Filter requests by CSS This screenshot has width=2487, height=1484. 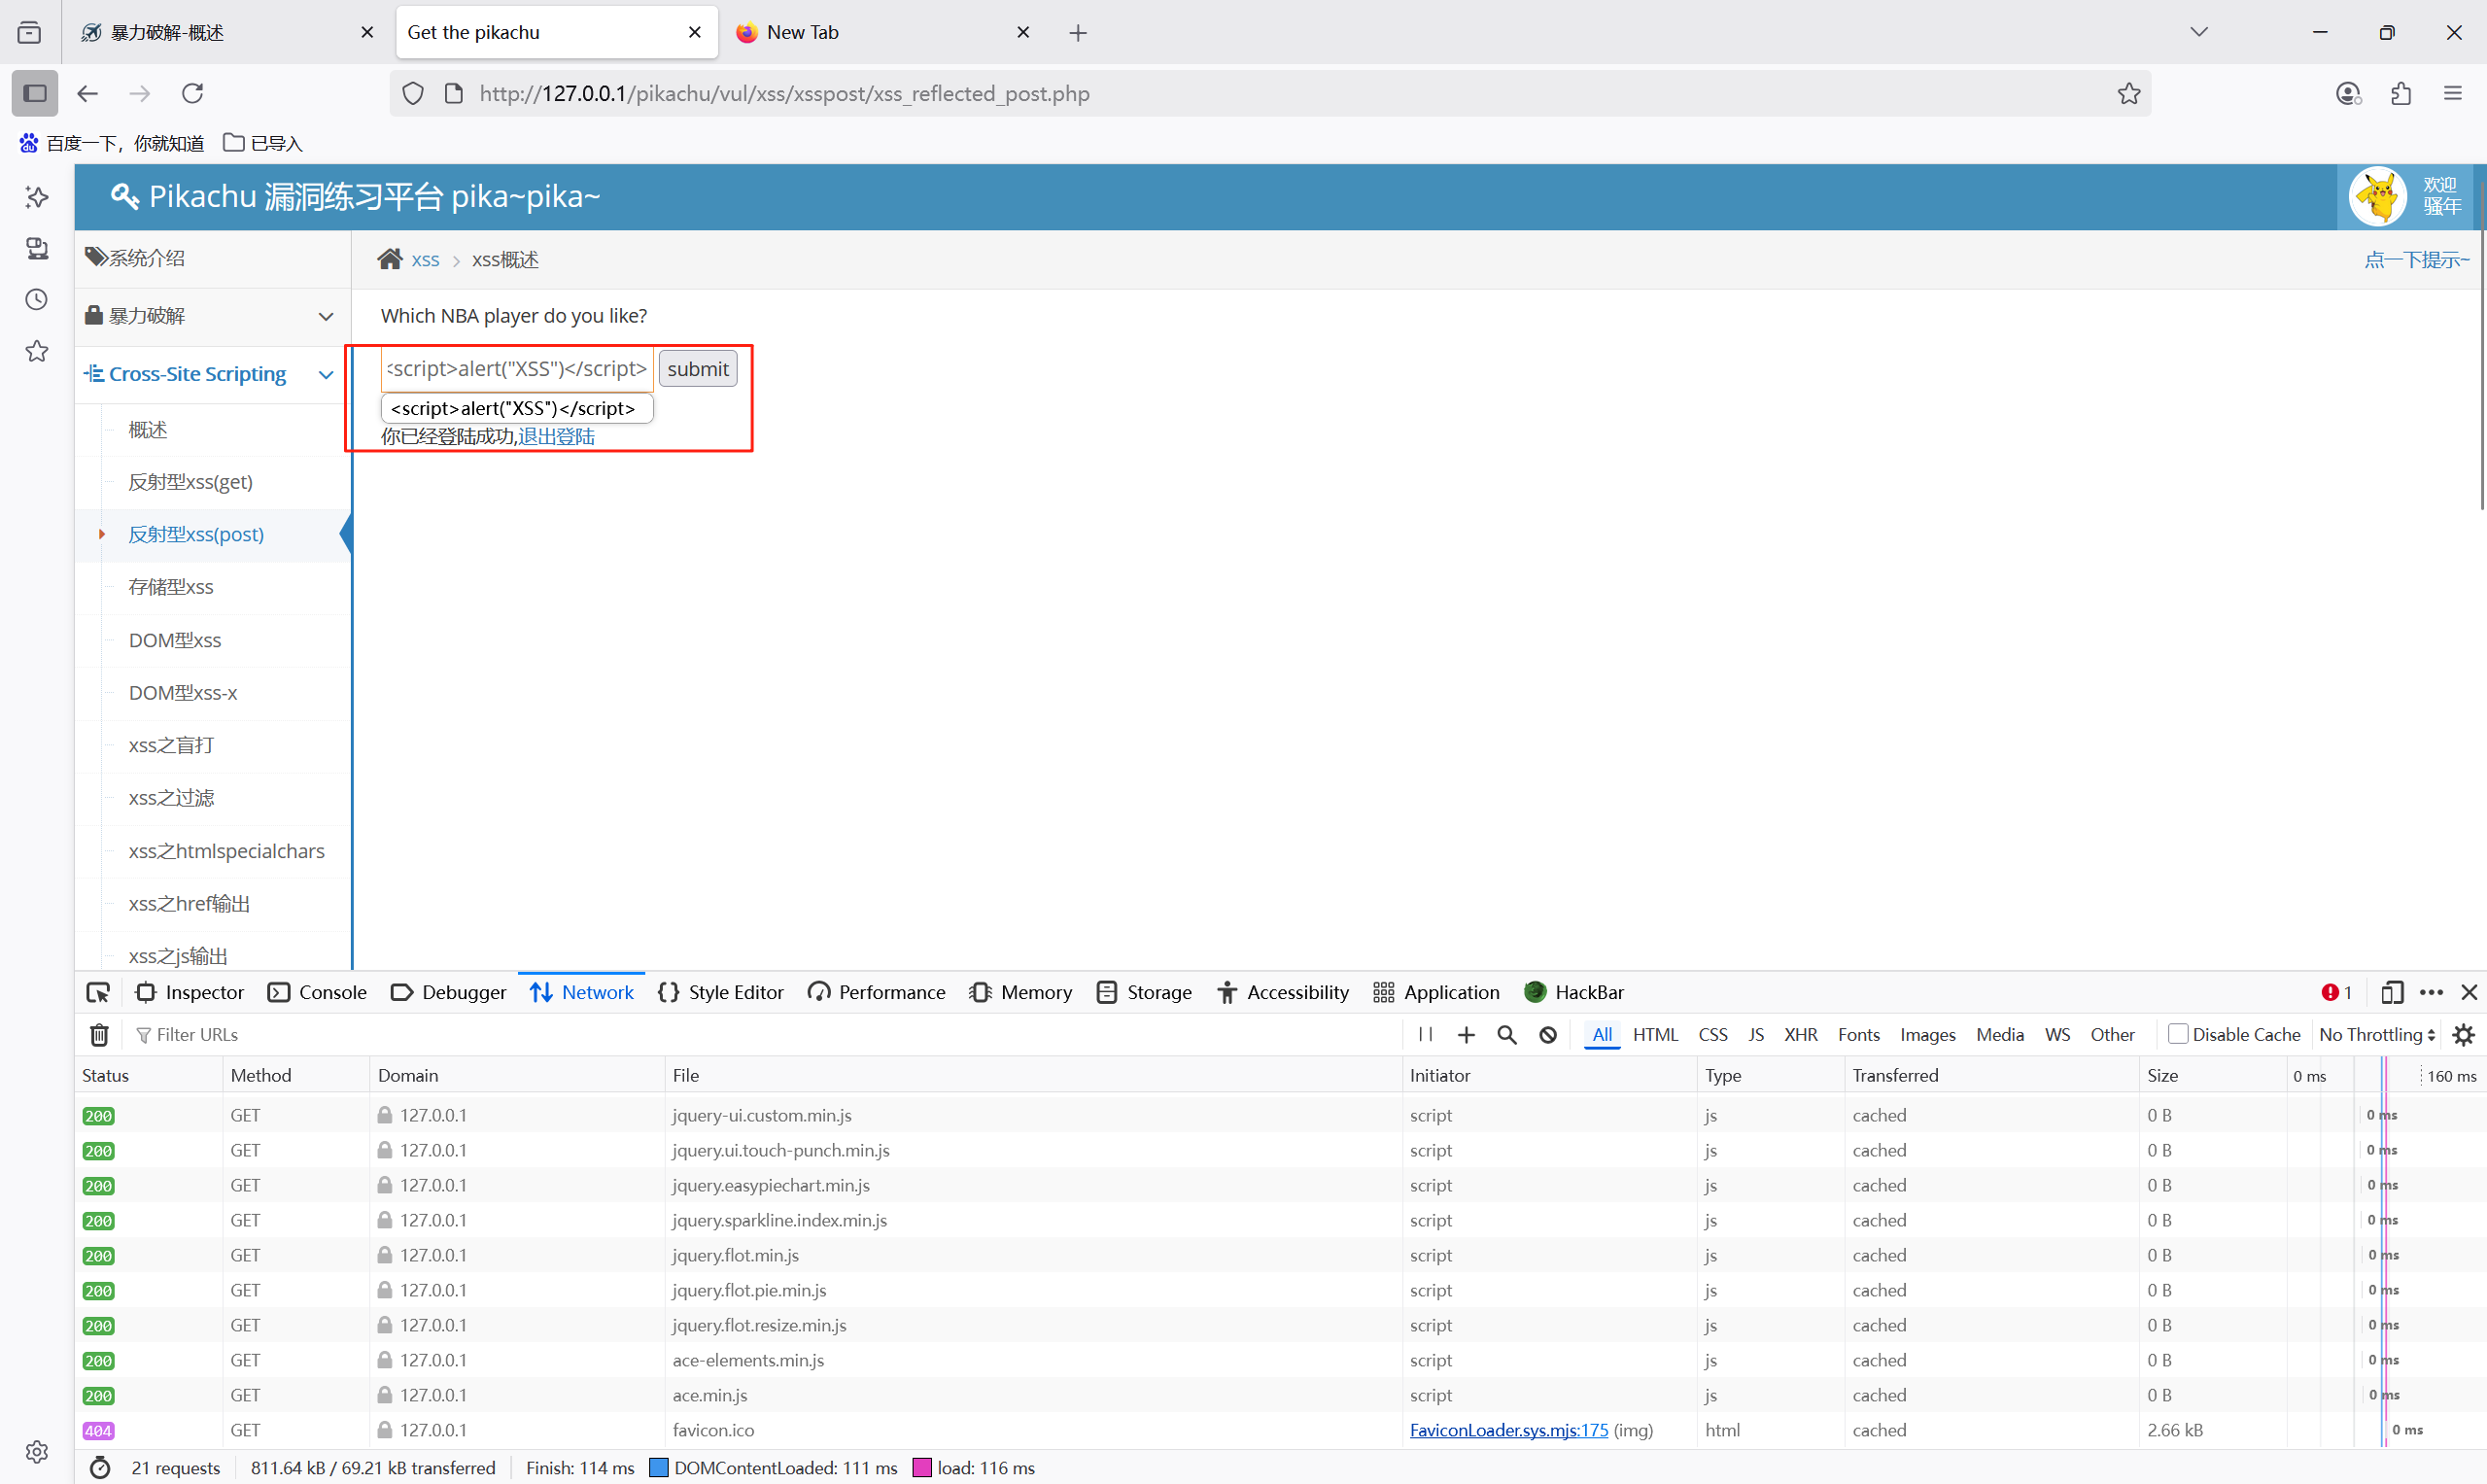coord(1713,1034)
